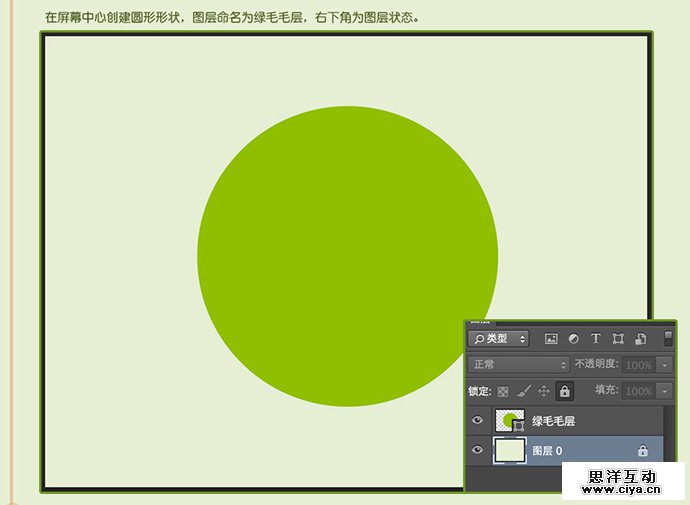The image size is (690, 505).
Task: Click the 图层 0 layer thumbnail
Action: click(x=510, y=451)
